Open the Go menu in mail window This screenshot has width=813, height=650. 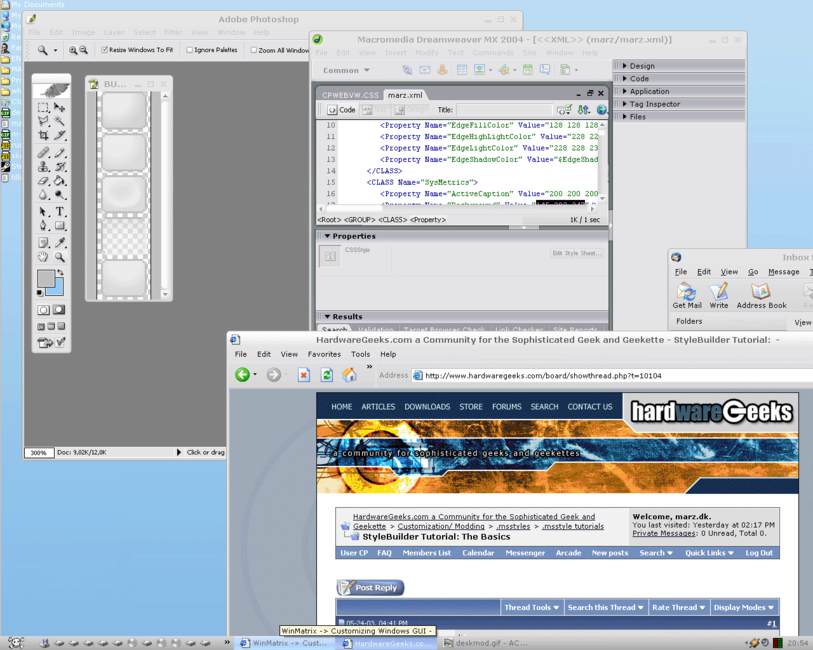pyautogui.click(x=753, y=272)
